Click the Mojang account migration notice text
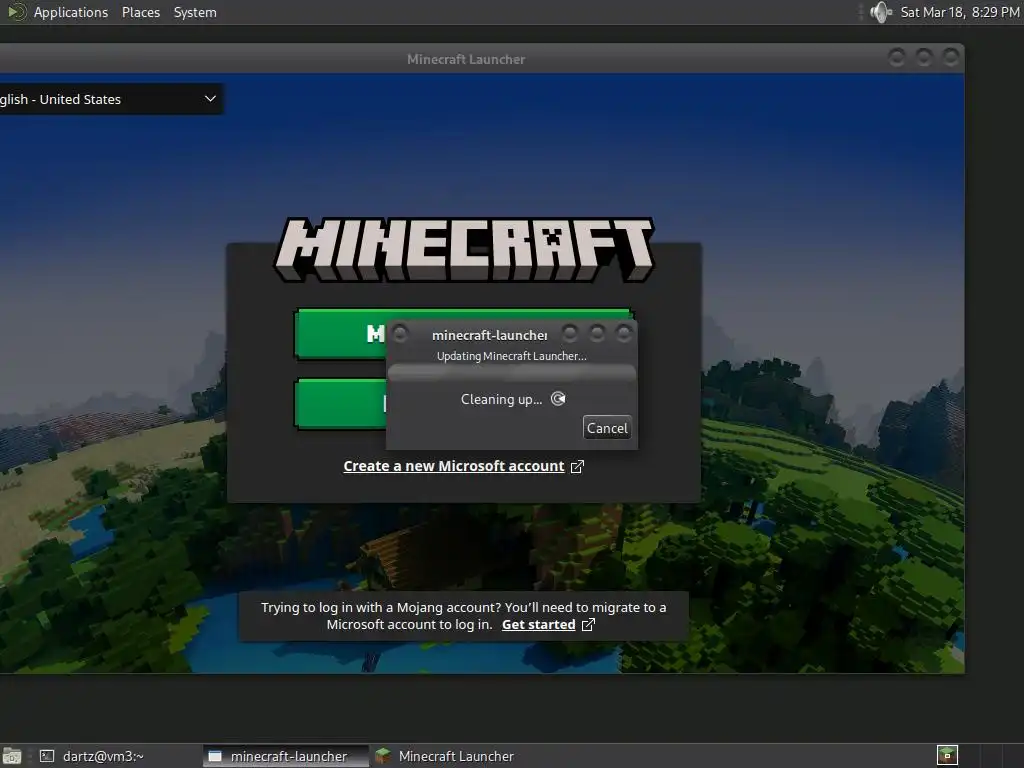 [464, 616]
